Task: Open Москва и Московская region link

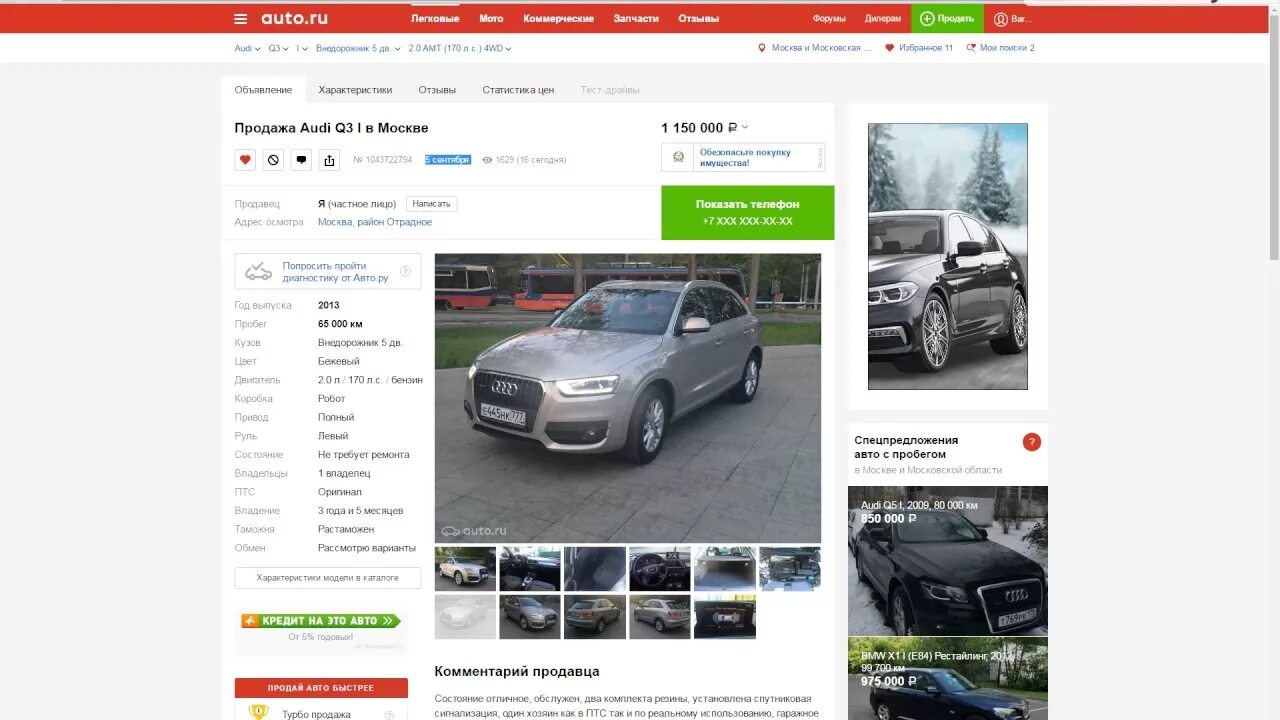Action: 821,48
